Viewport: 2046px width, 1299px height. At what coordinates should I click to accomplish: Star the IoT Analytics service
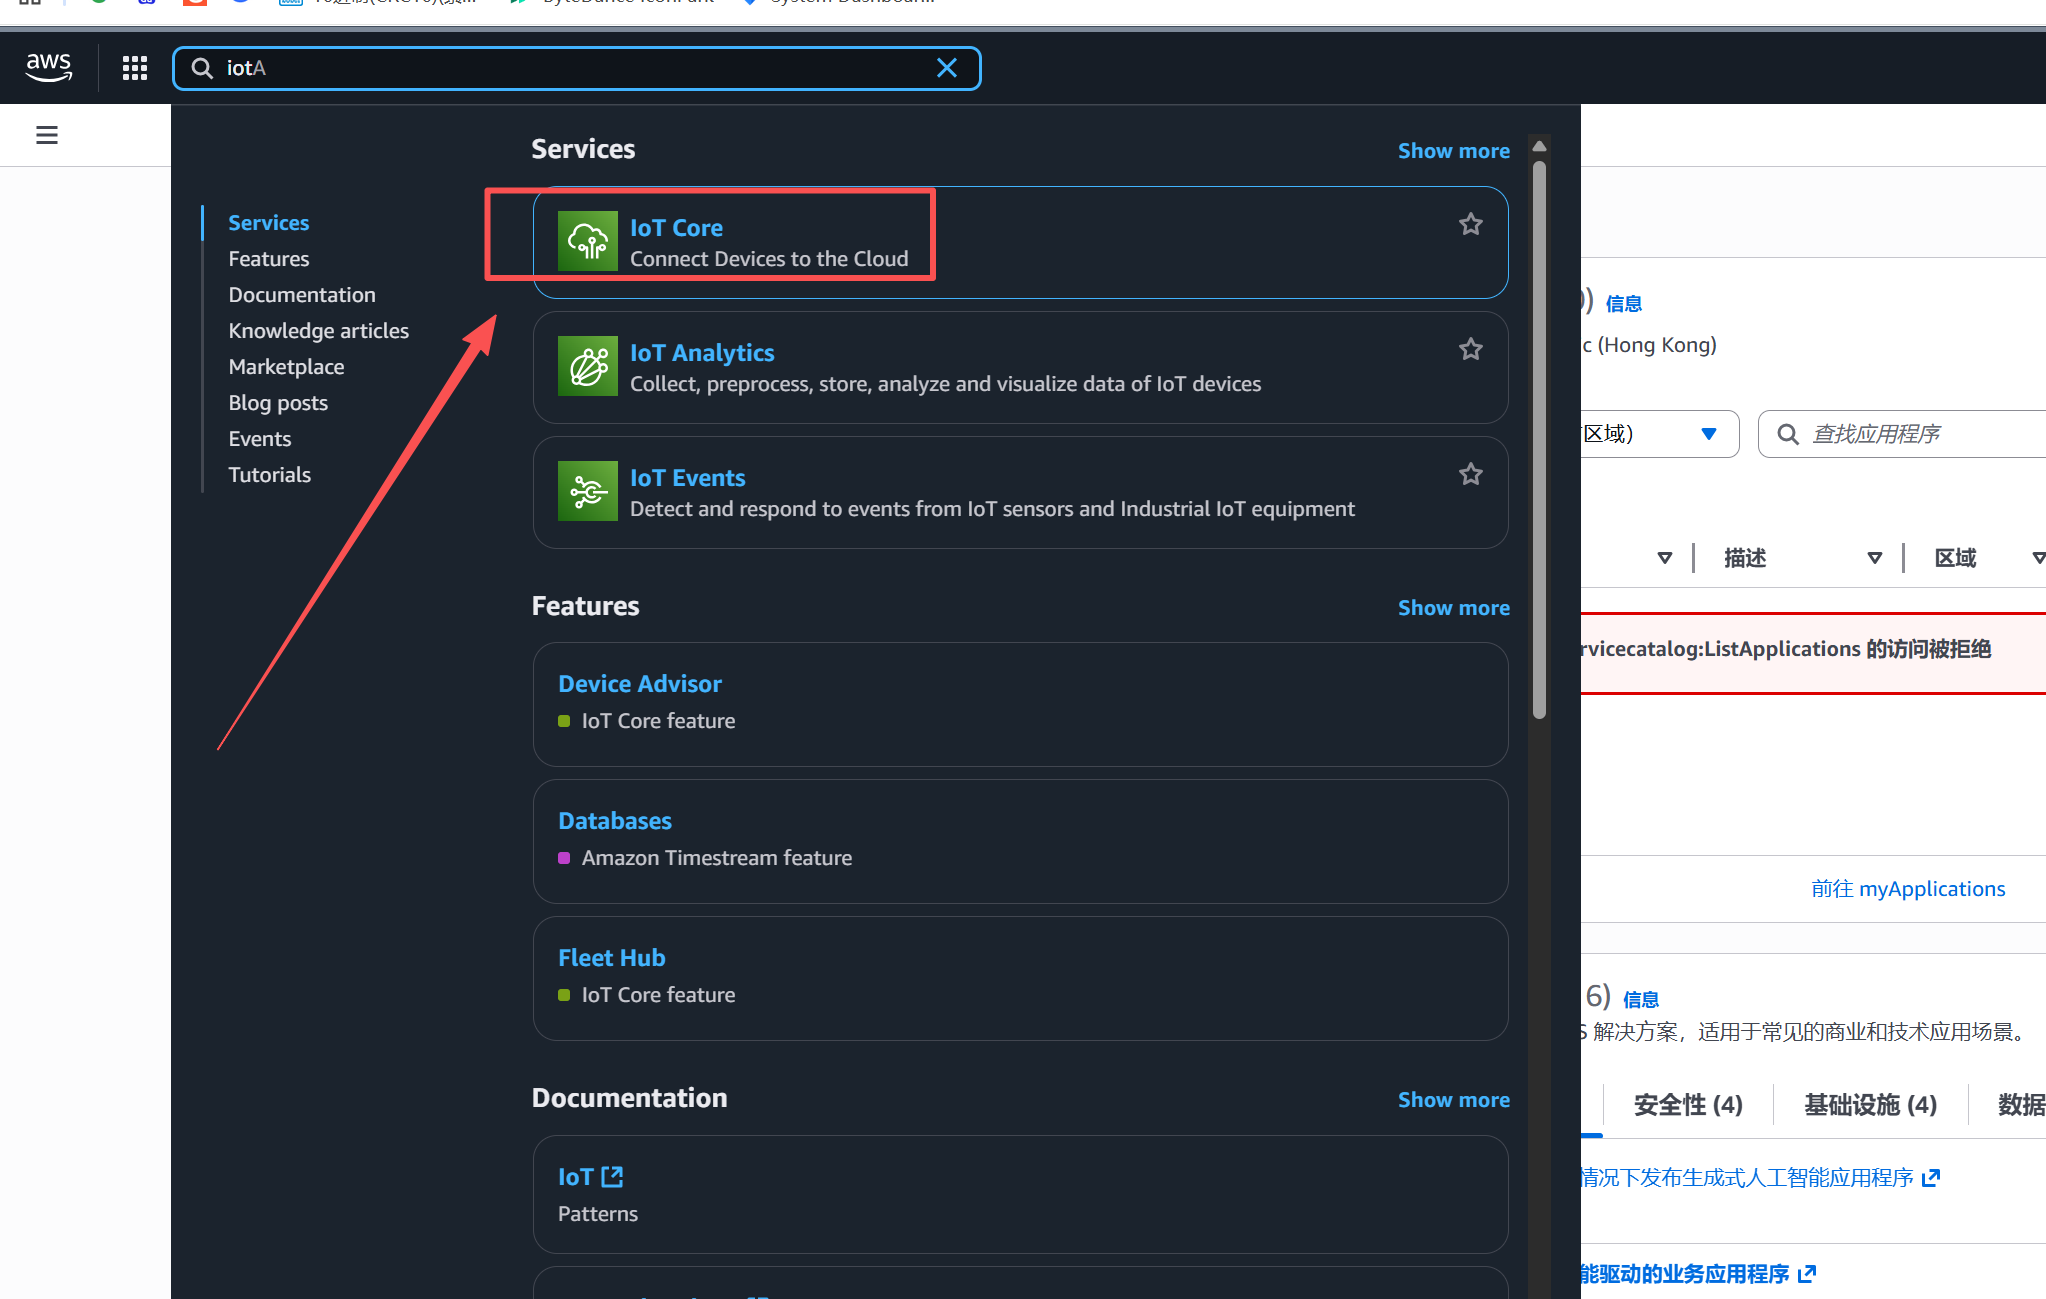[x=1470, y=350]
